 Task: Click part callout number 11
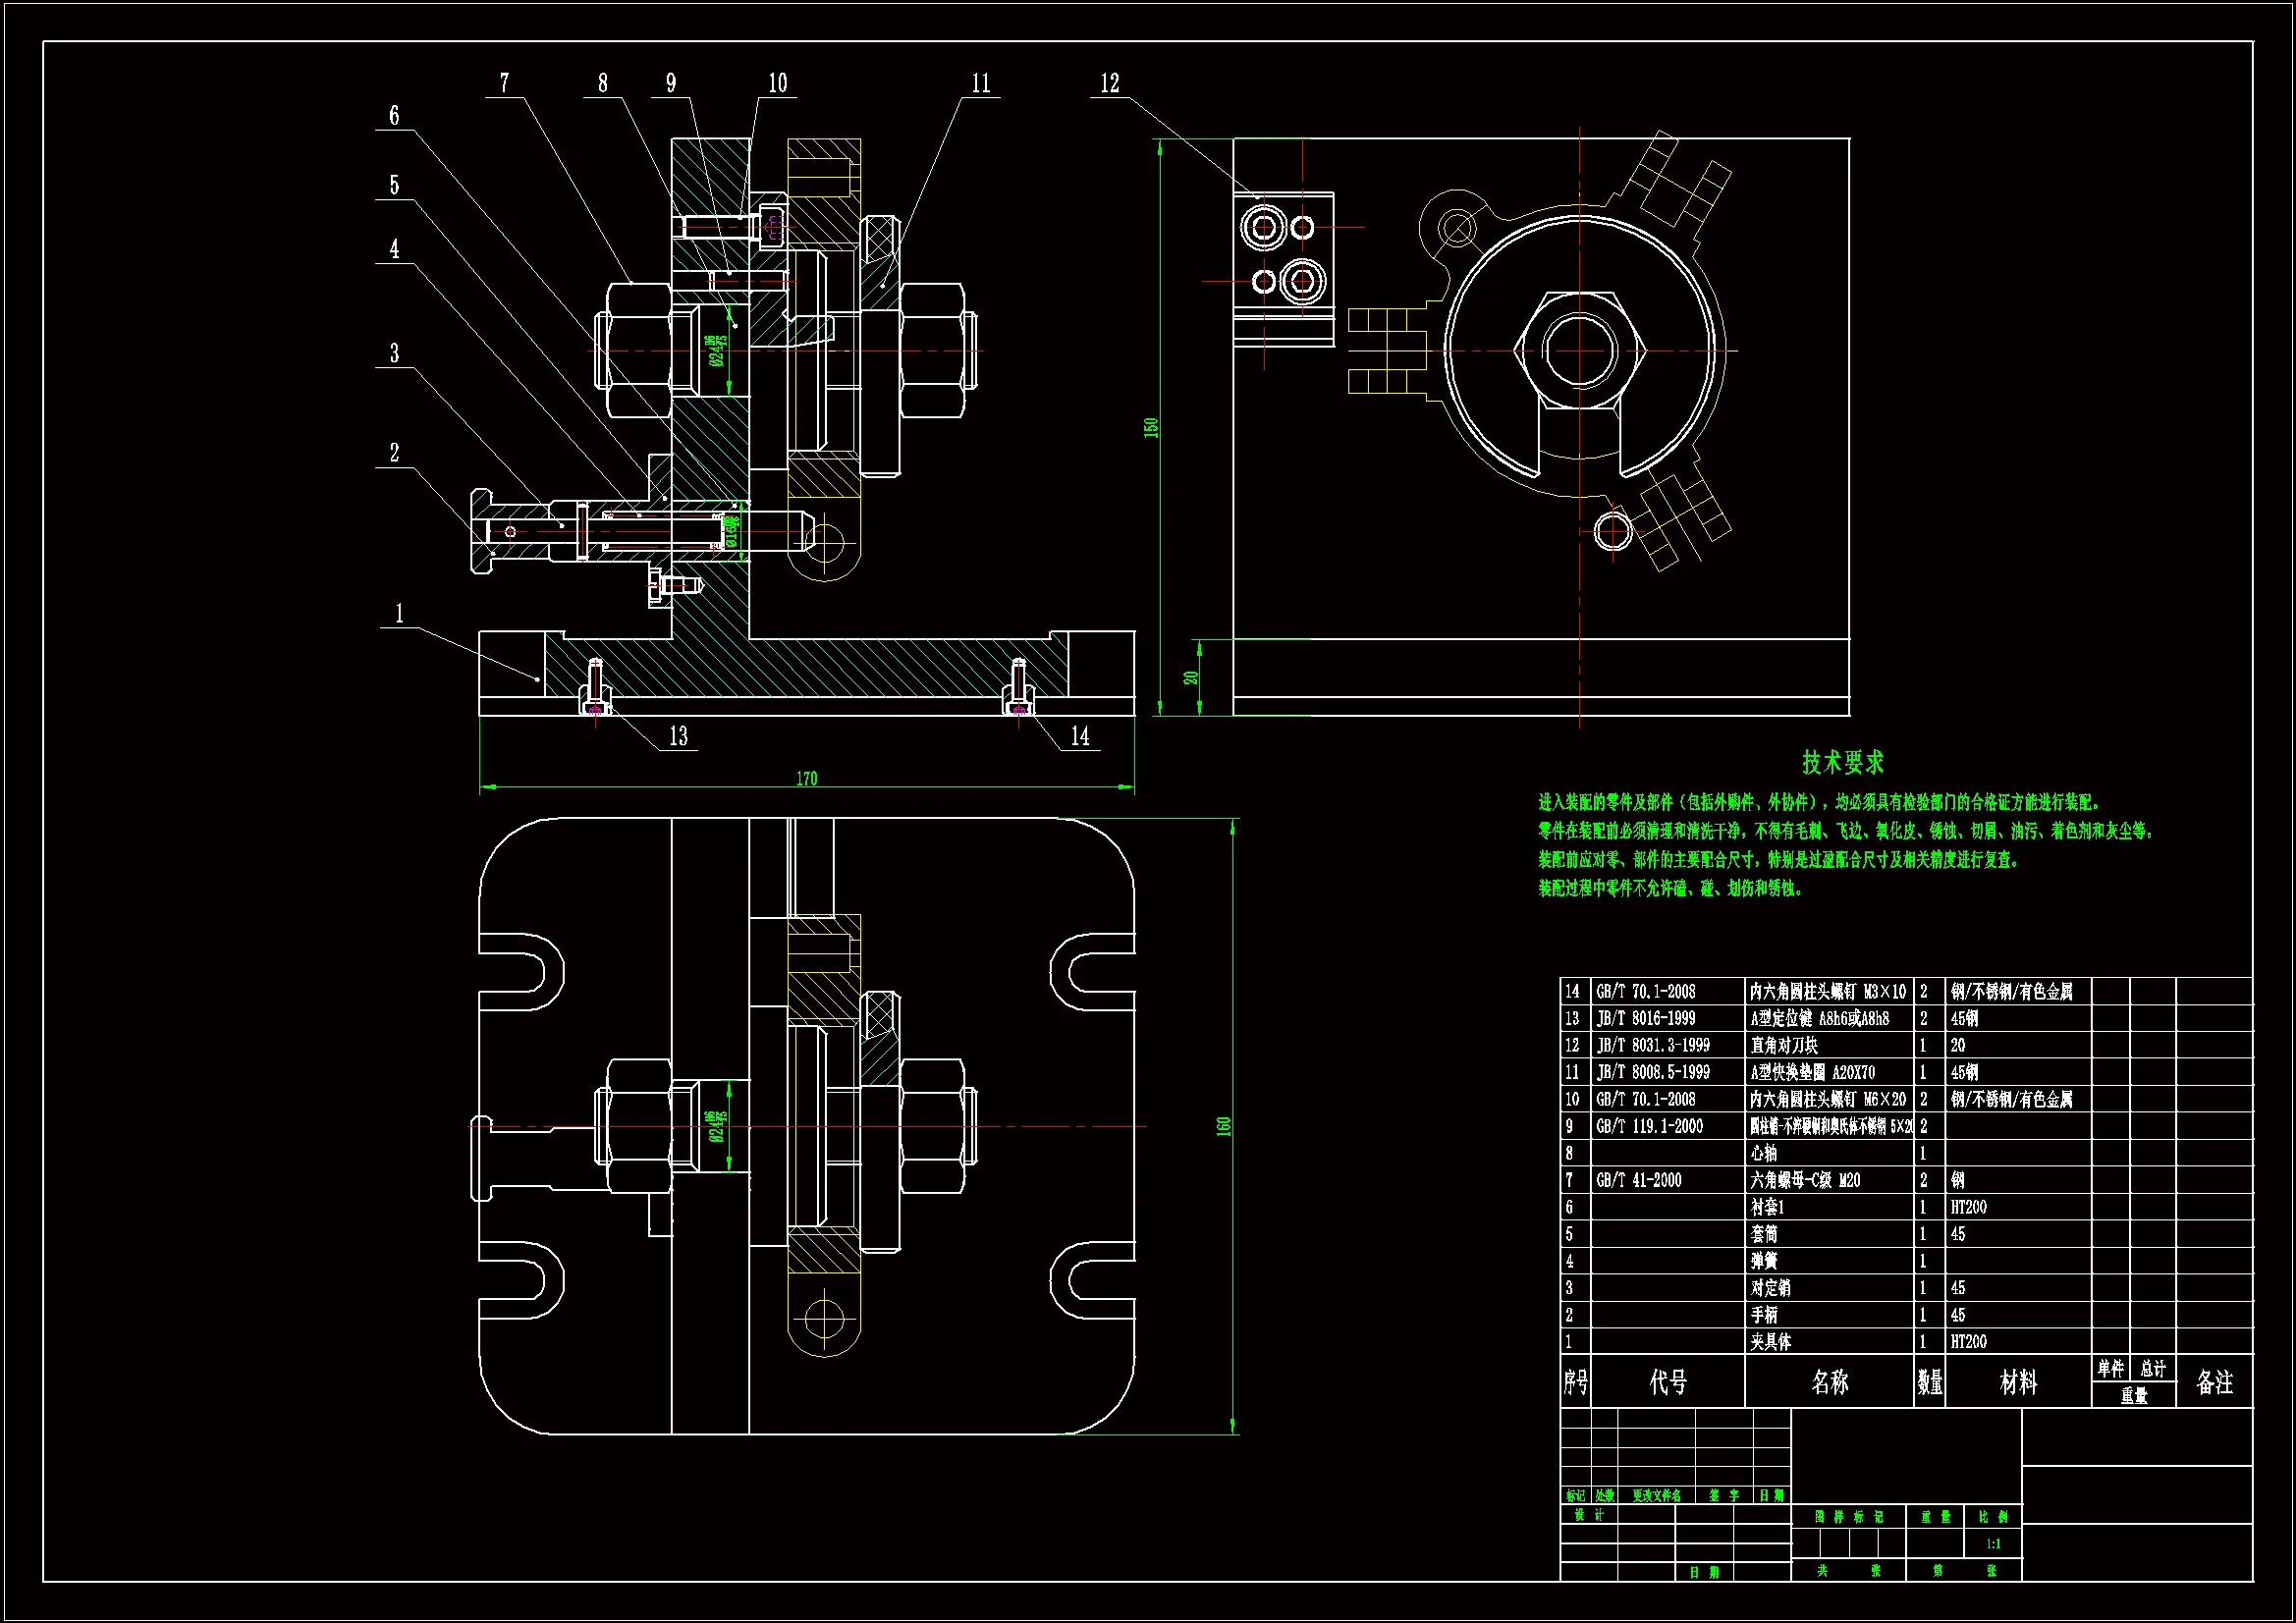[981, 83]
